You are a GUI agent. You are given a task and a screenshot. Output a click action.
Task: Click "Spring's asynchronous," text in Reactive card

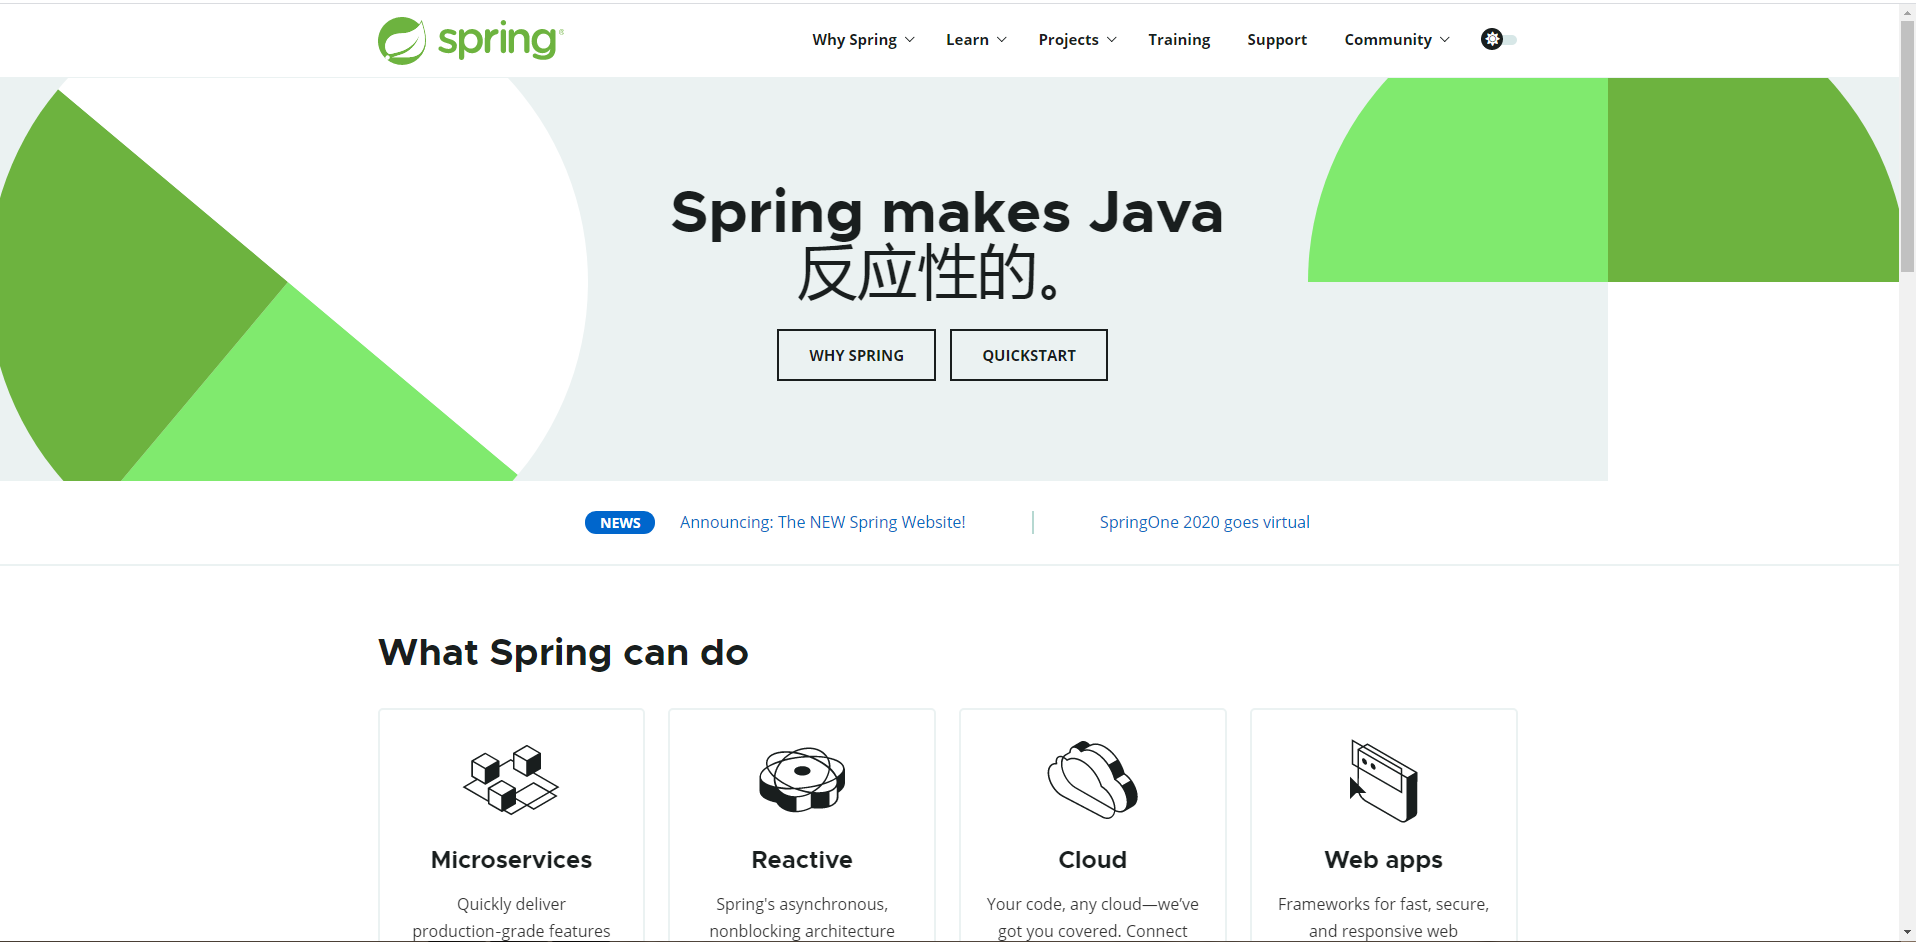click(802, 904)
